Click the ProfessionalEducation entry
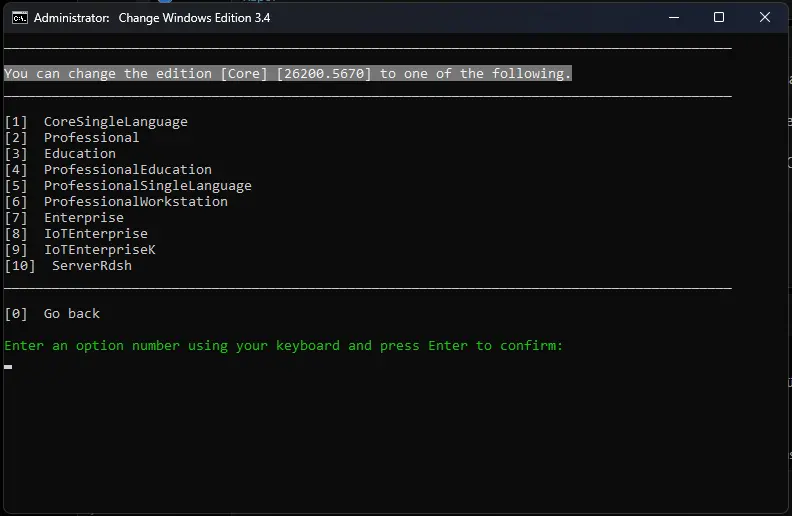Screen dimensions: 792x516 click(x=108, y=170)
